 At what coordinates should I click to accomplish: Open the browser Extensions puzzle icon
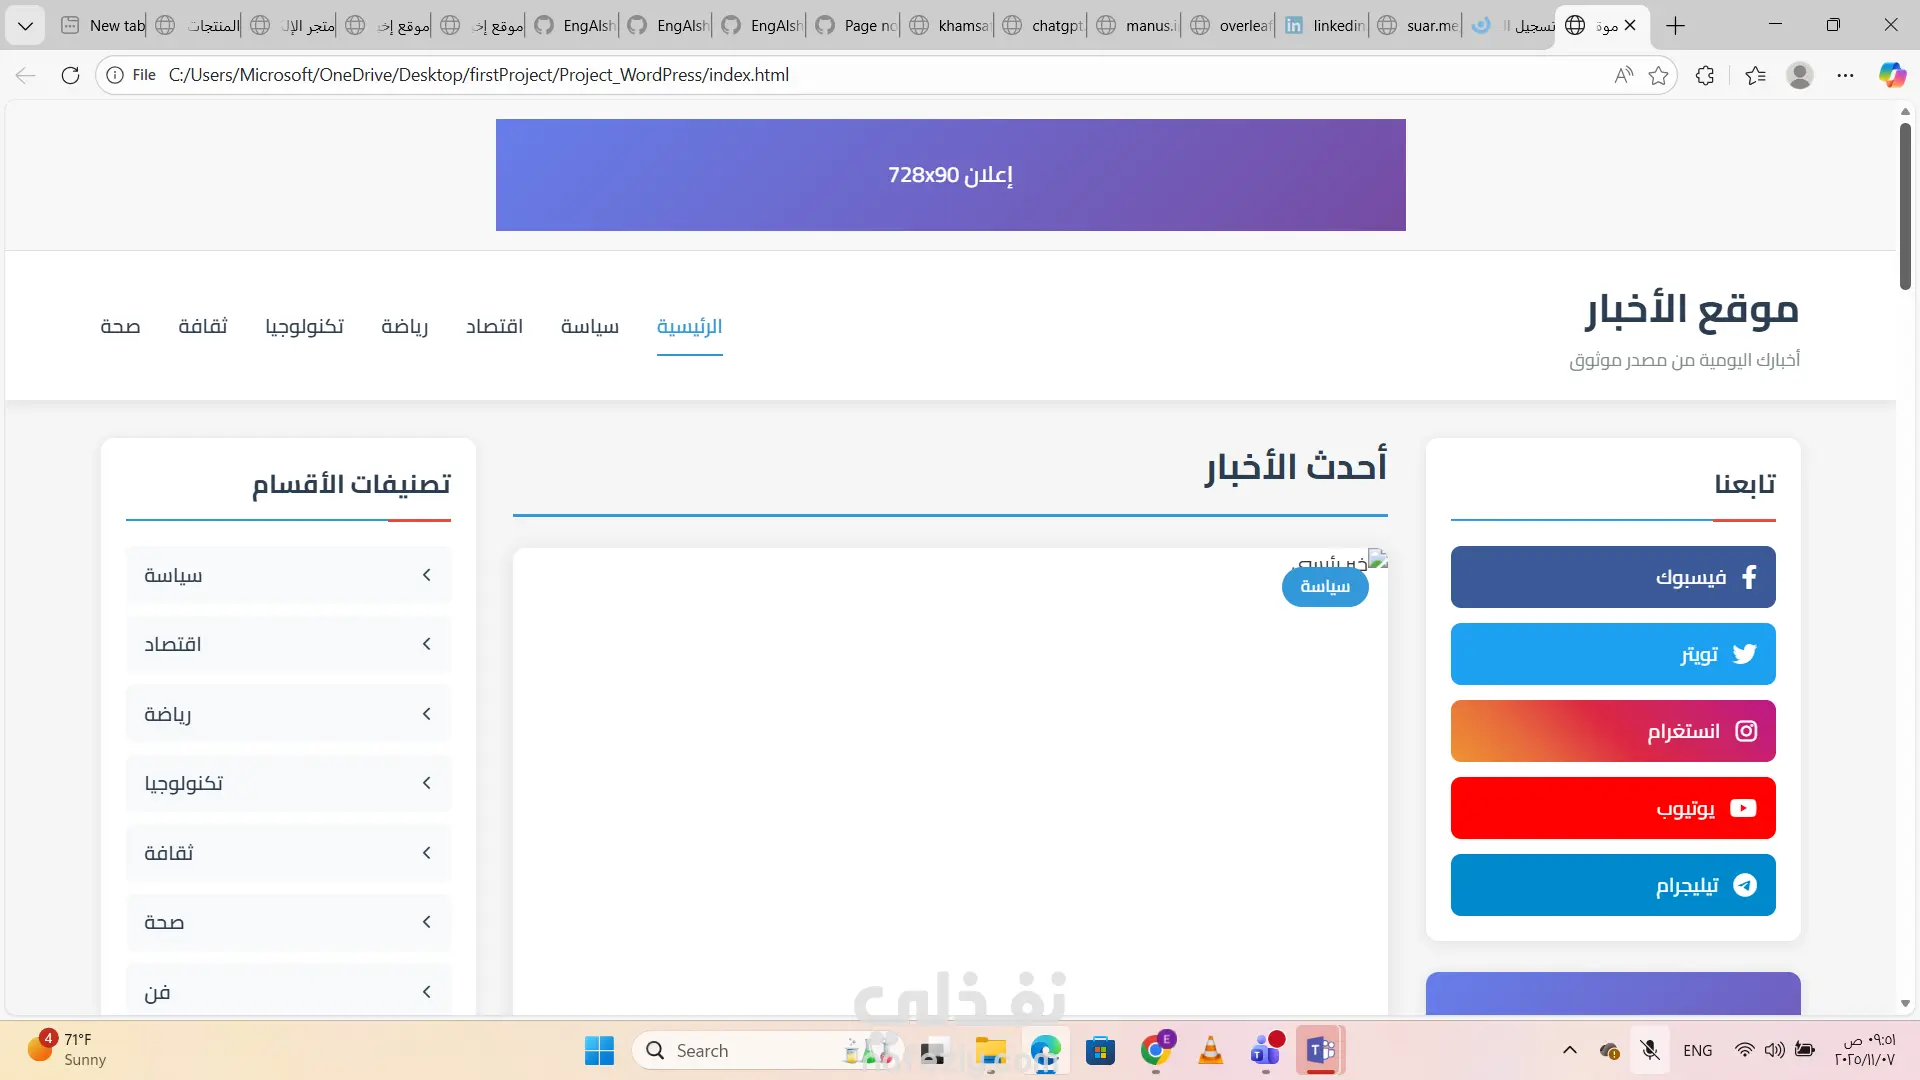tap(1705, 75)
